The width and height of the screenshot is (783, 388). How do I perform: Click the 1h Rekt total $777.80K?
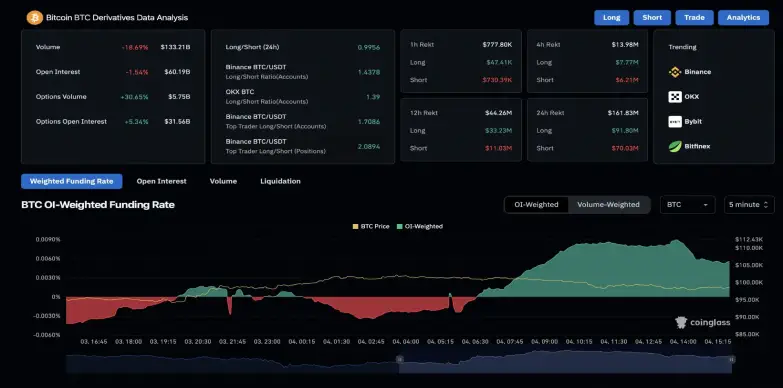coord(497,45)
